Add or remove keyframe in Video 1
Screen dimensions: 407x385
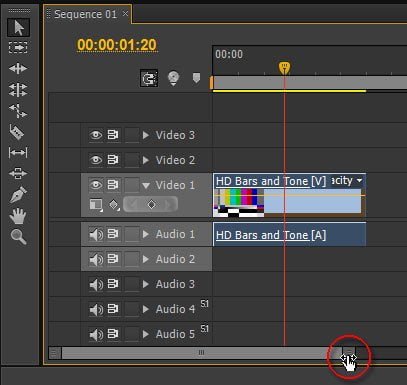click(151, 204)
